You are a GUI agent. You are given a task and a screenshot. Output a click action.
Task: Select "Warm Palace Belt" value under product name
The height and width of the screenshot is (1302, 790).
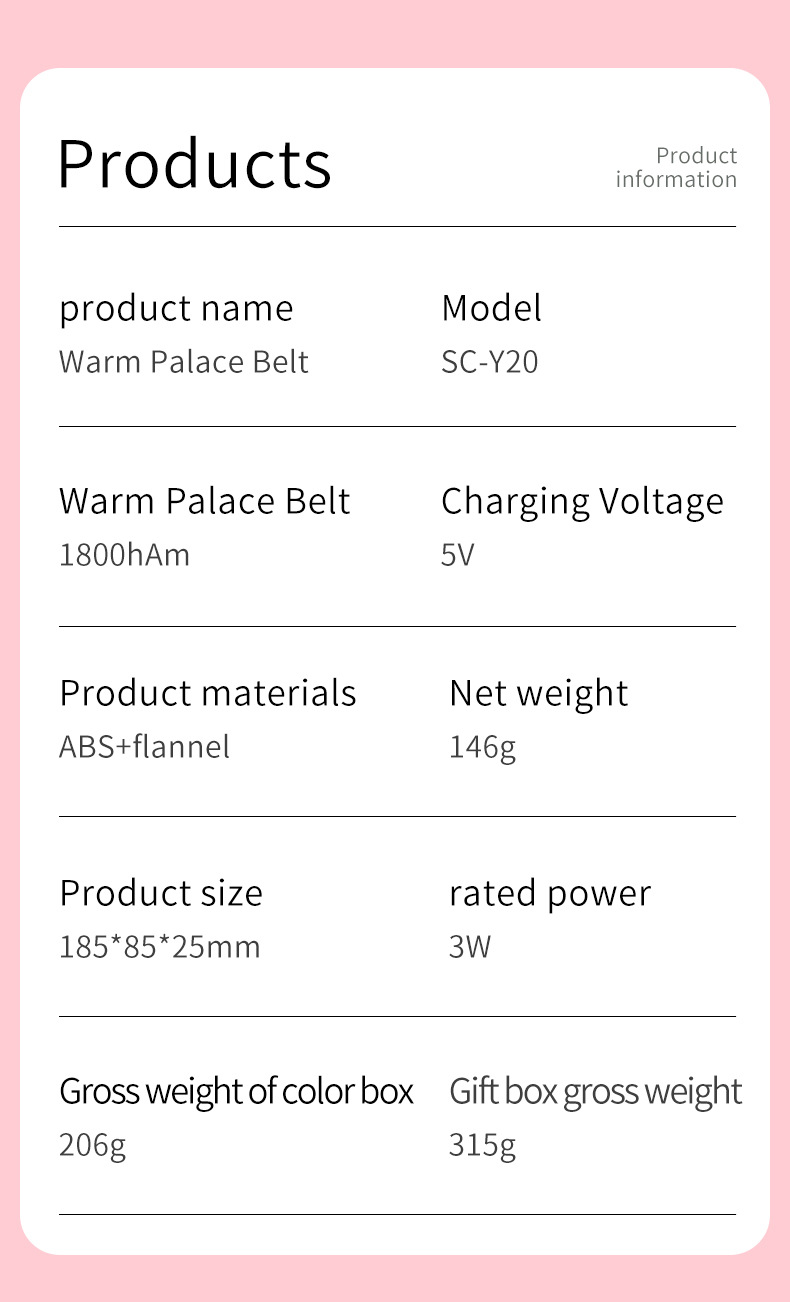(x=184, y=362)
